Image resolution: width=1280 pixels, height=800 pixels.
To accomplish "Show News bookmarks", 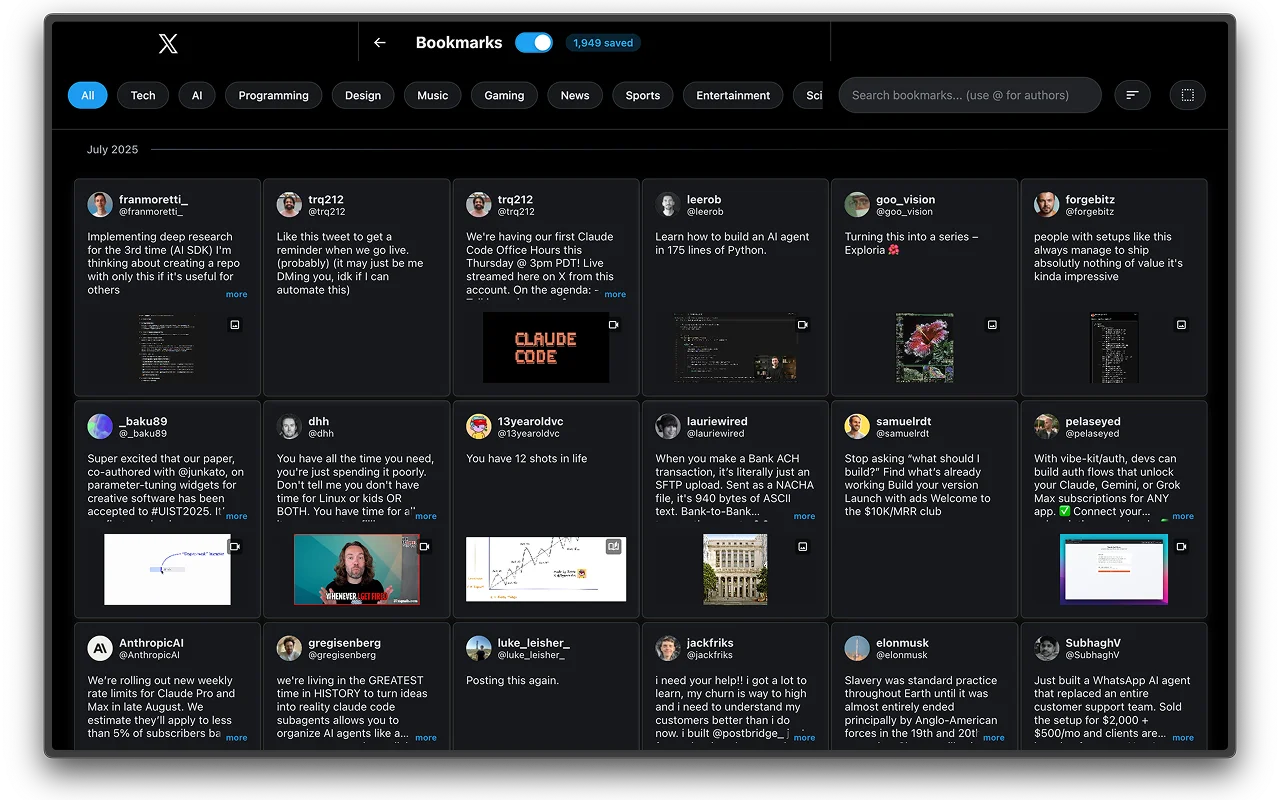I will click(x=575, y=95).
